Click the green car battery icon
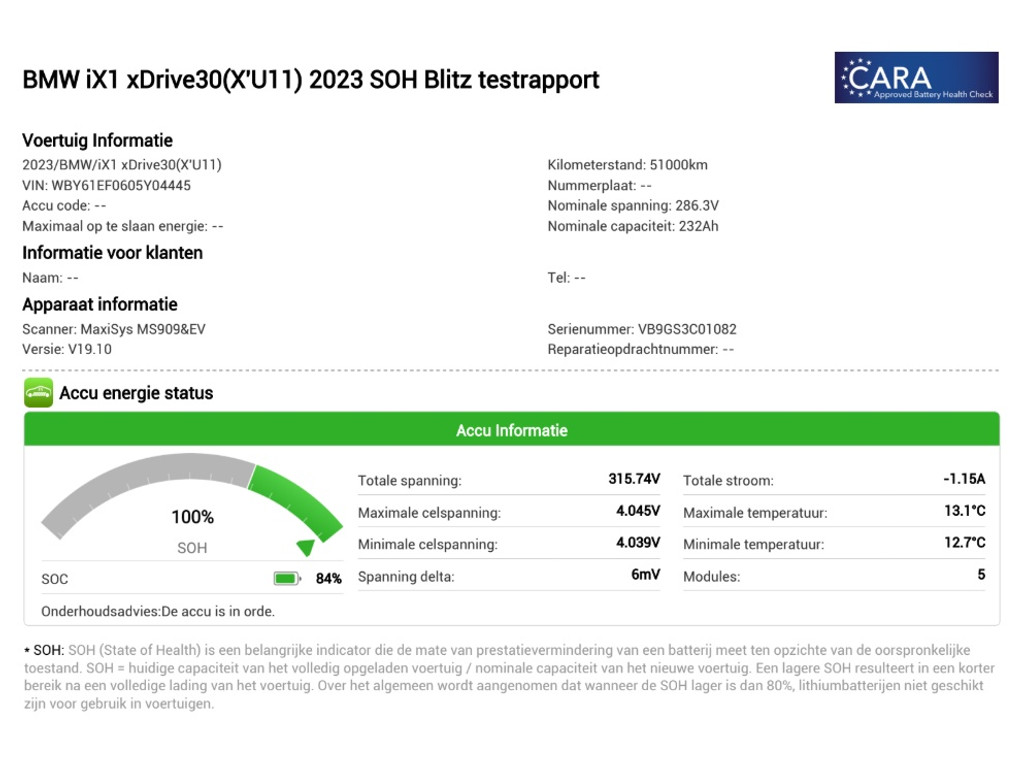This screenshot has height=768, width=1024. (x=38, y=393)
